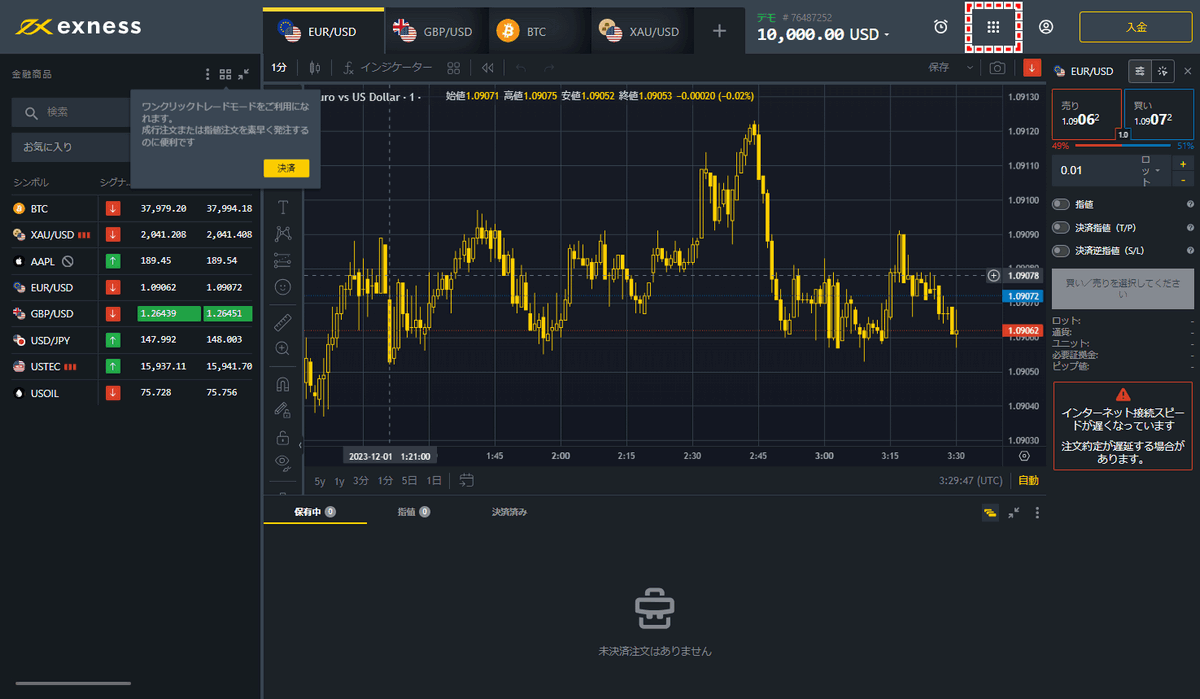The height and width of the screenshot is (699, 1200).
Task: Collapse the instruments panel
Action: point(243,74)
